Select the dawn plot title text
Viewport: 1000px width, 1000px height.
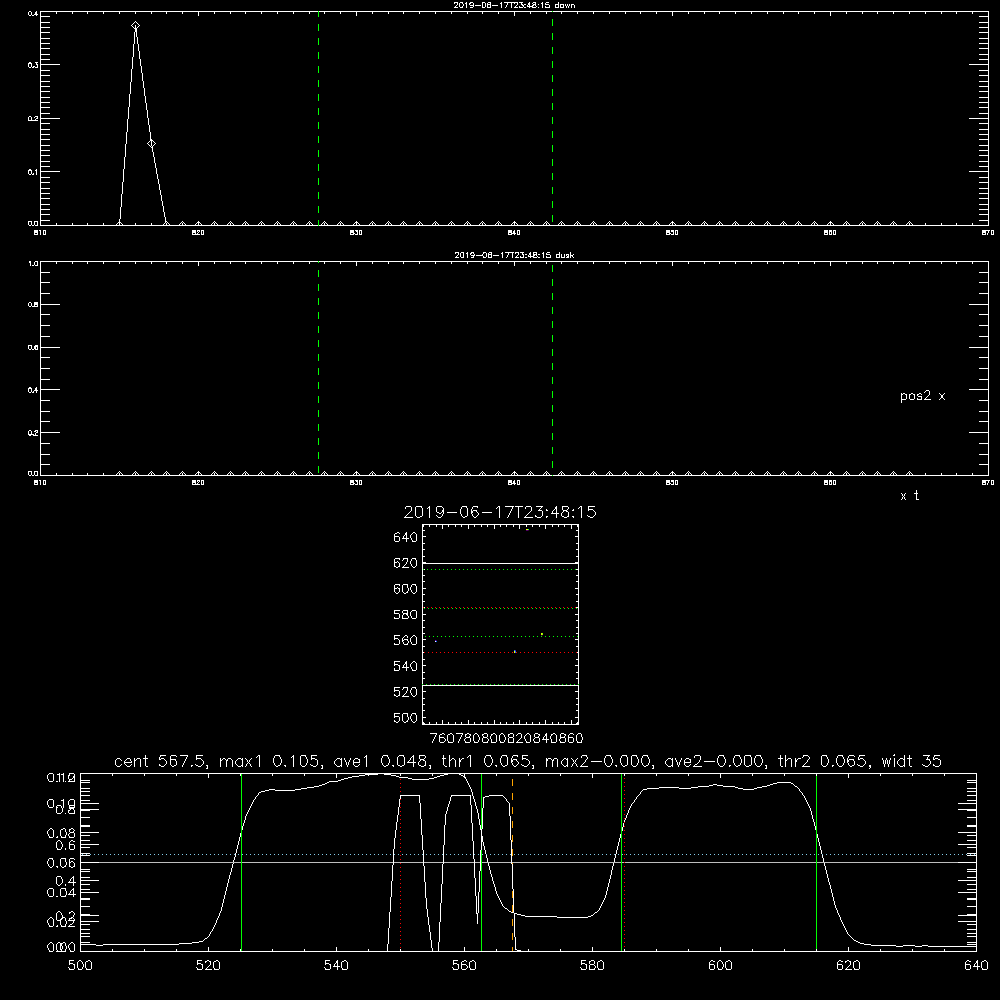(x=514, y=5)
